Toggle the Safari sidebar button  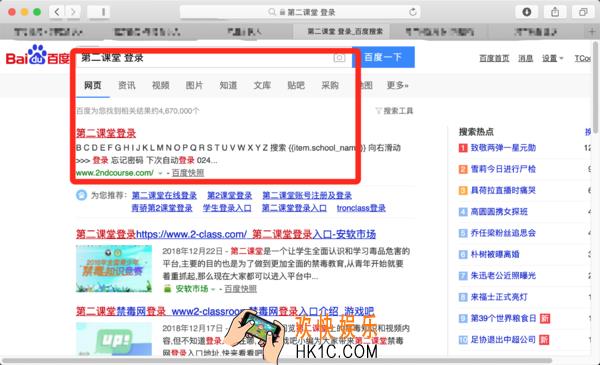[x=99, y=12]
